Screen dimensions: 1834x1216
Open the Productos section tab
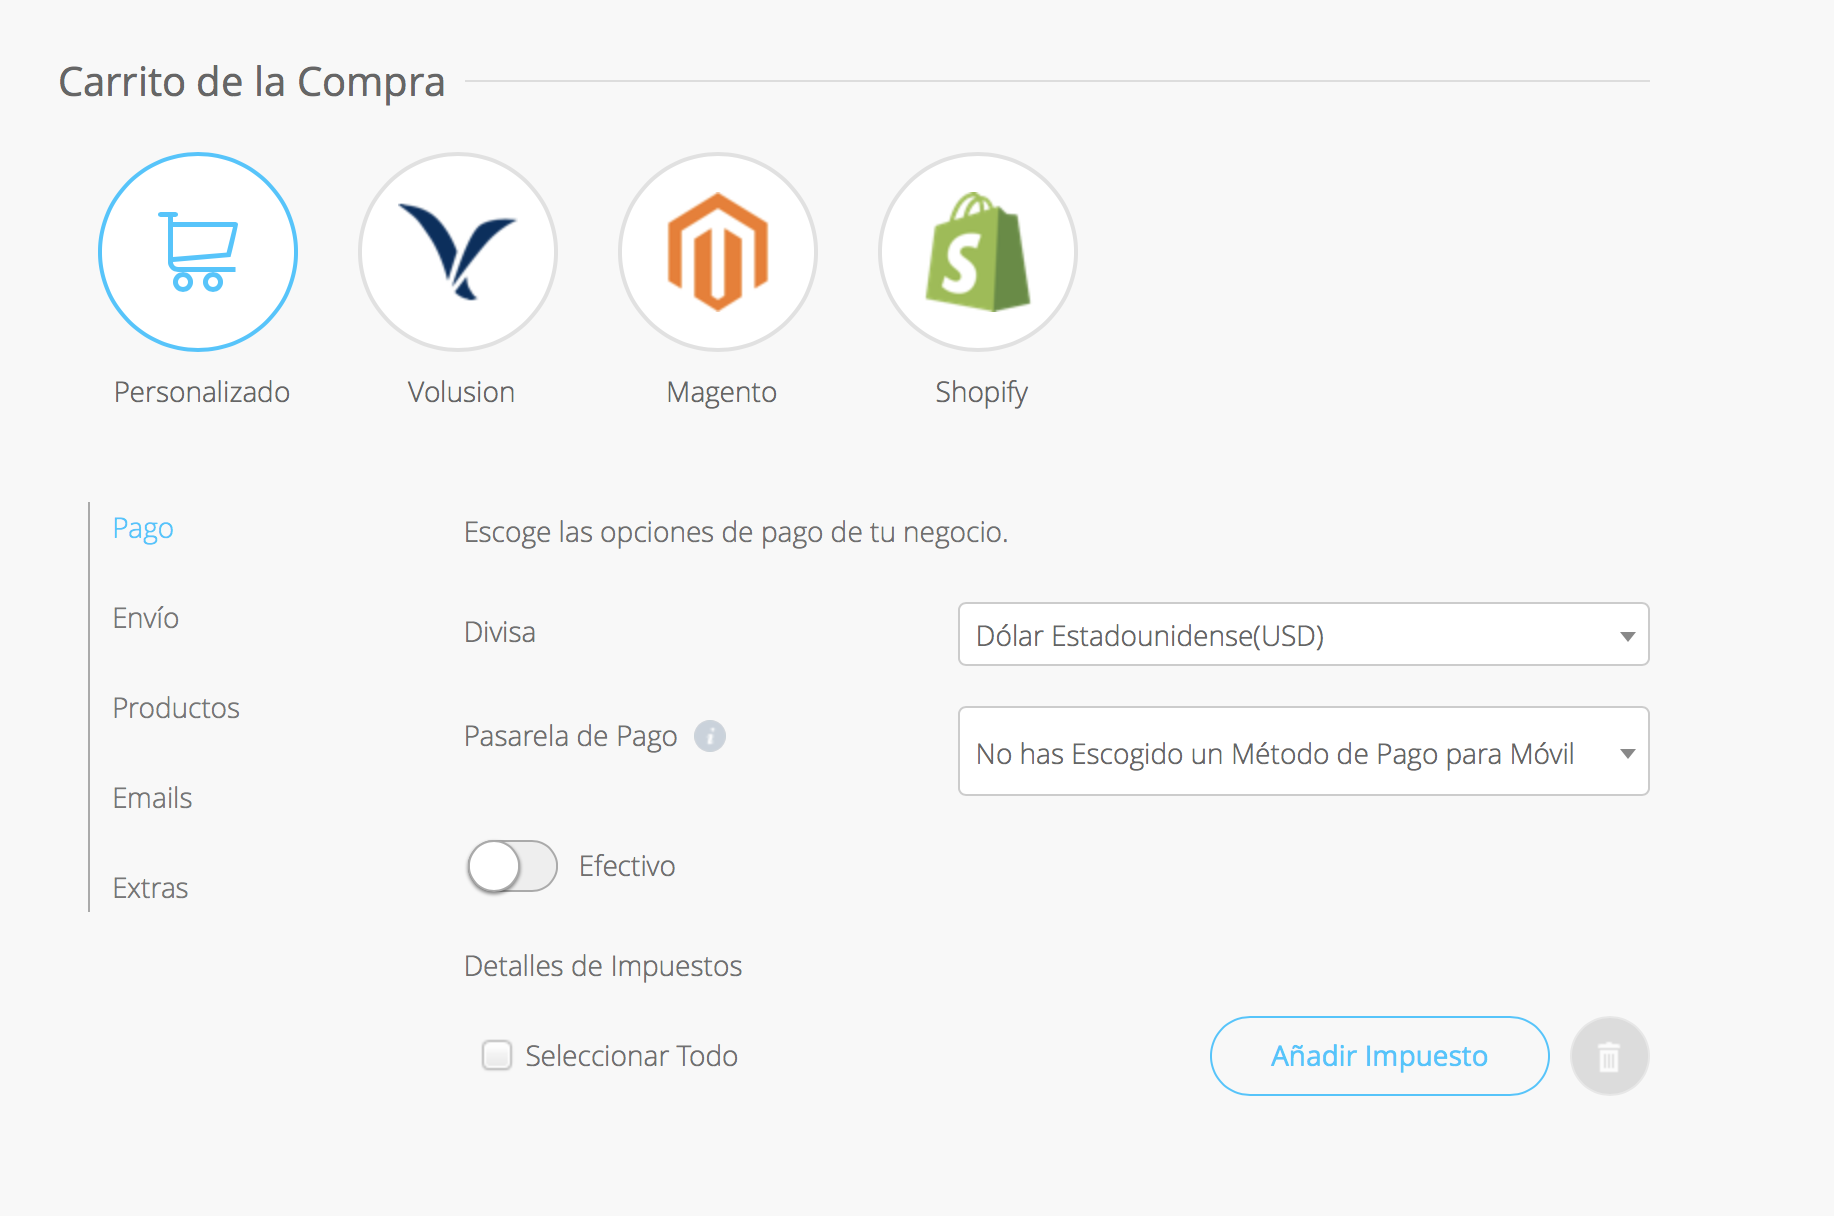176,708
